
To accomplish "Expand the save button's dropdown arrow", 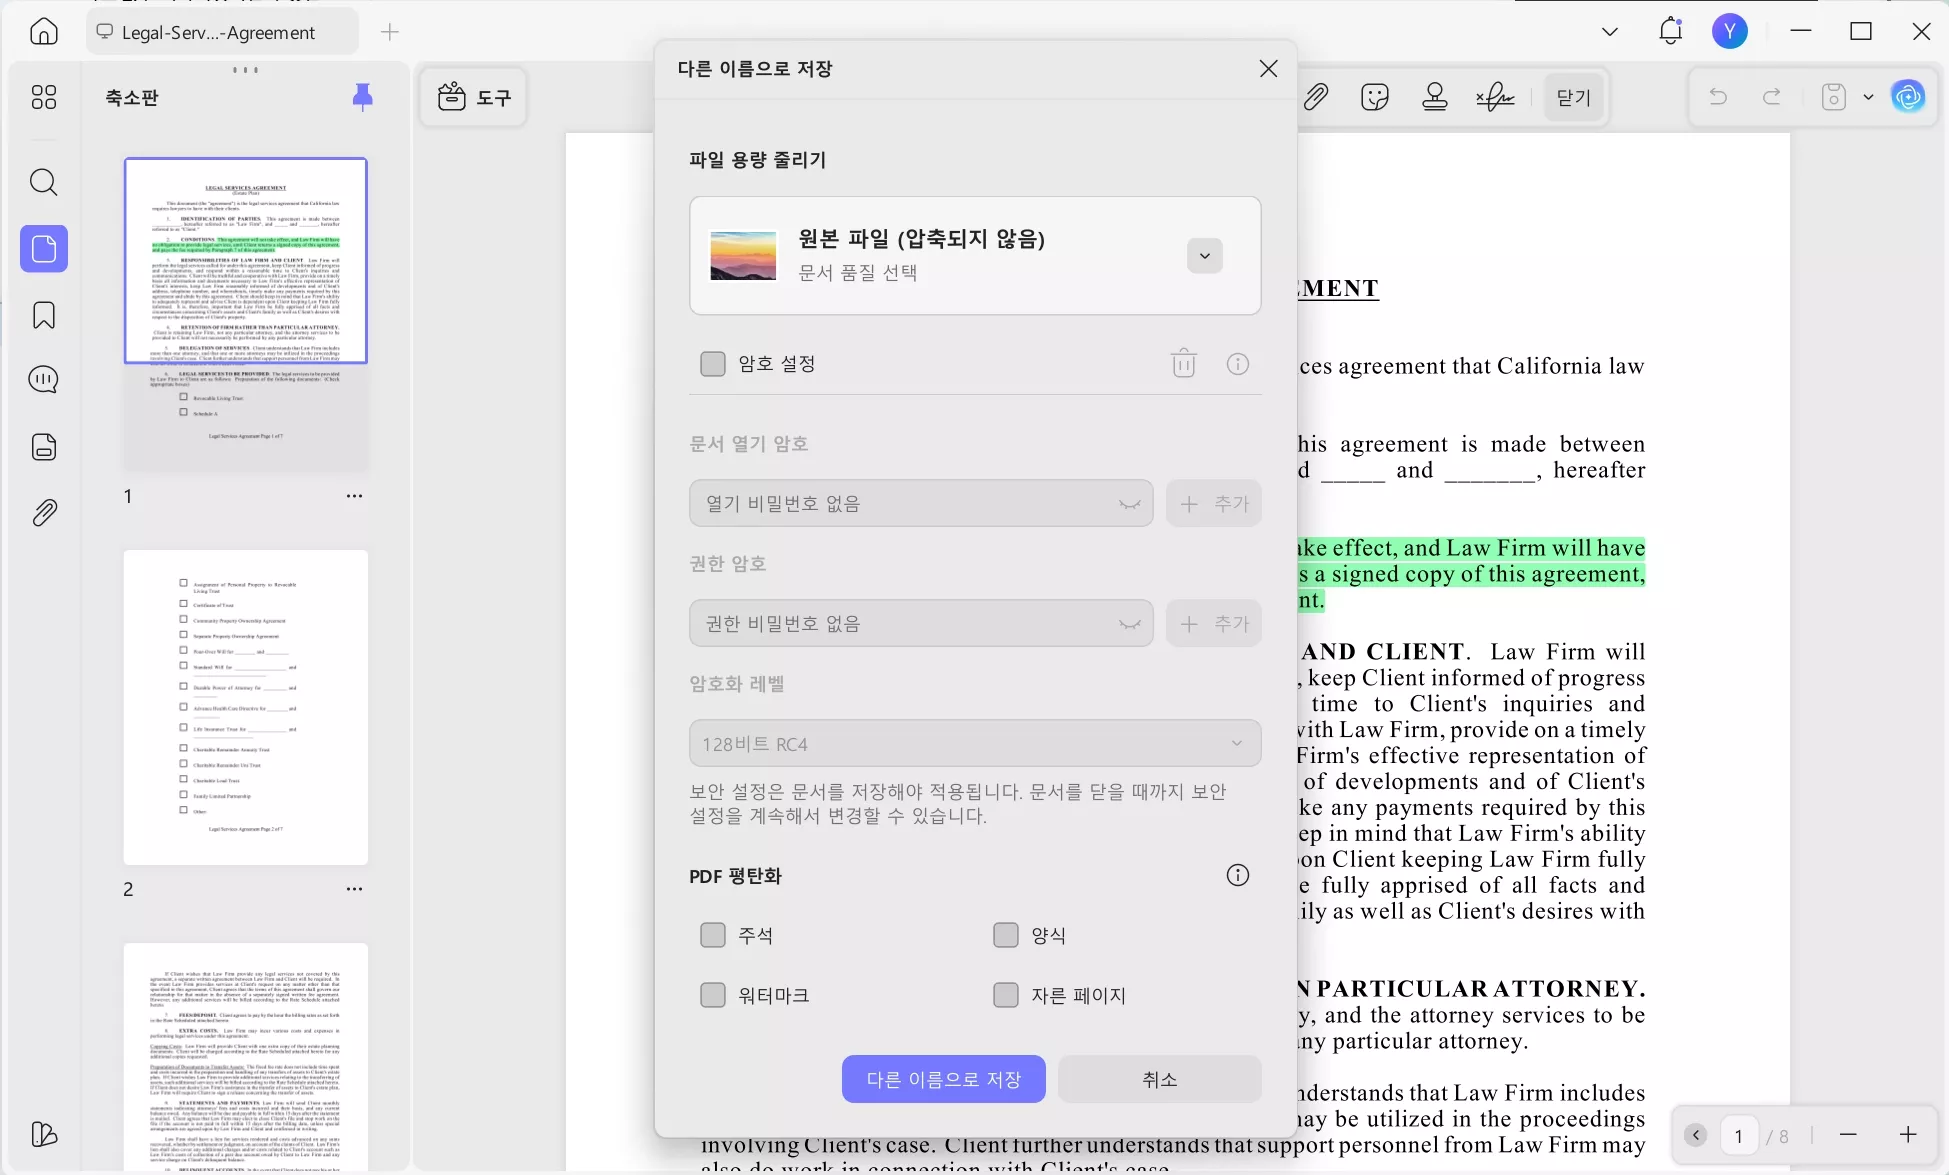I will pyautogui.click(x=1868, y=97).
